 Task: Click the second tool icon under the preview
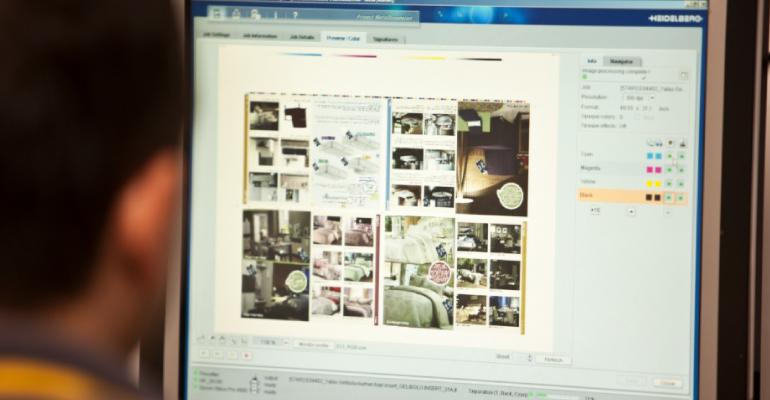pyautogui.click(x=212, y=339)
